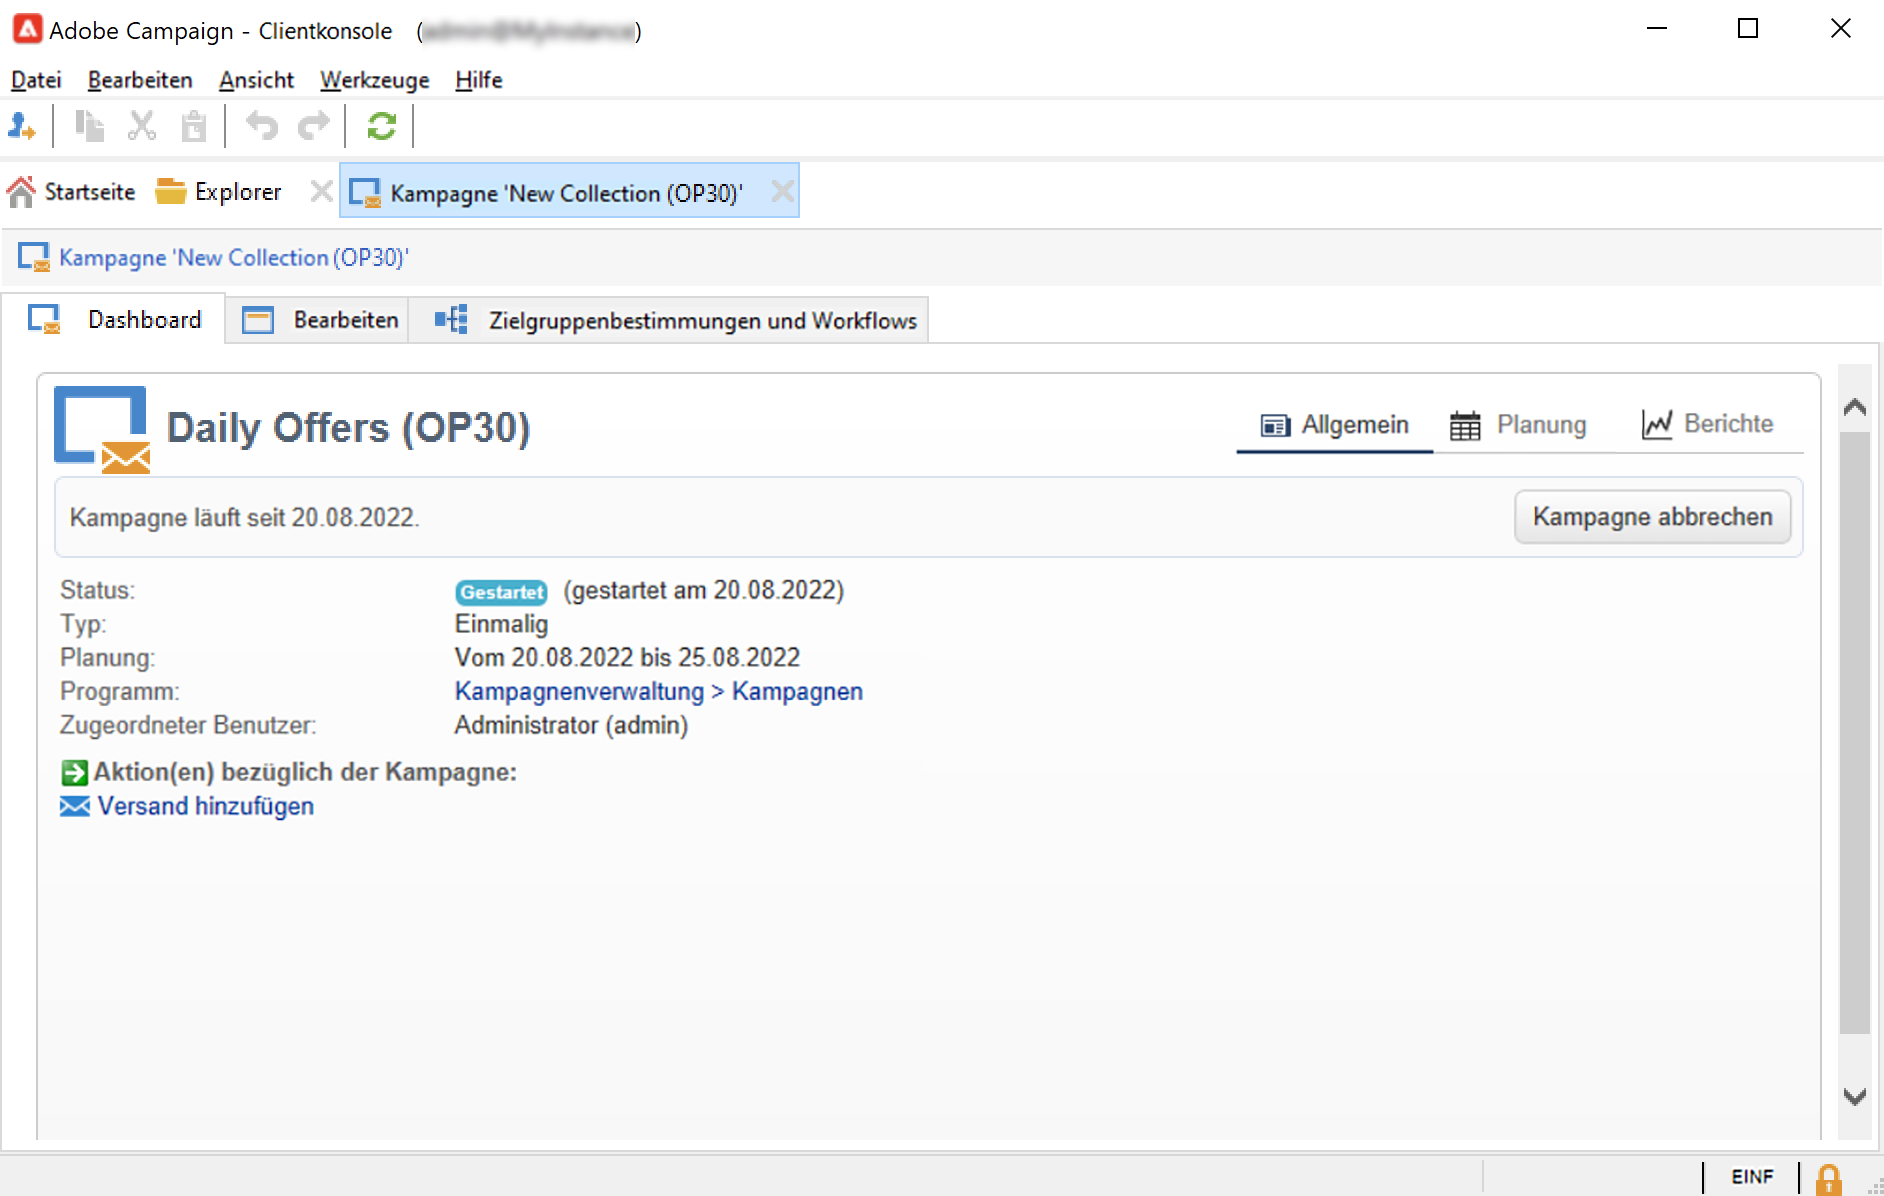1884x1196 pixels.
Task: Close the Kampagne 'New Collection (OP30)' tab
Action: [783, 191]
